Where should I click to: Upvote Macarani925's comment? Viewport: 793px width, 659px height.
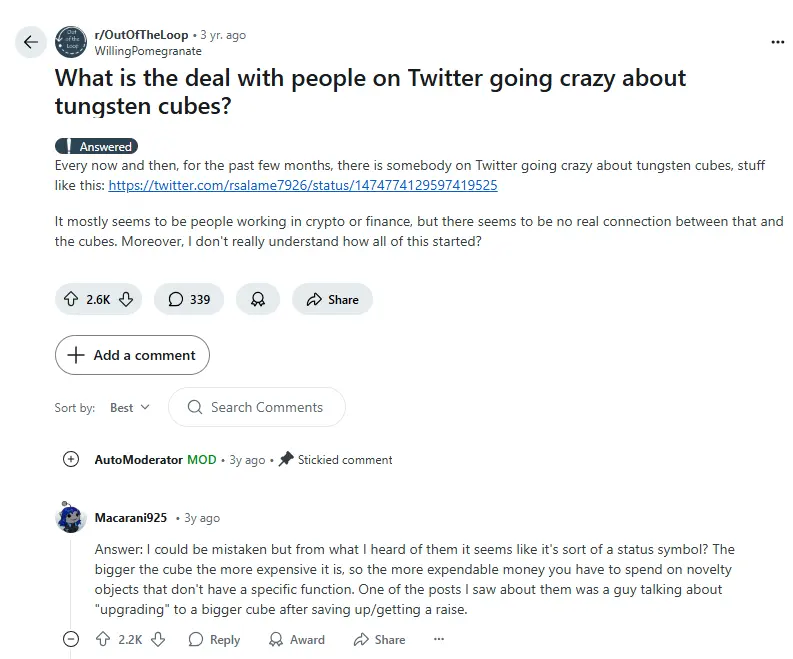(x=102, y=639)
